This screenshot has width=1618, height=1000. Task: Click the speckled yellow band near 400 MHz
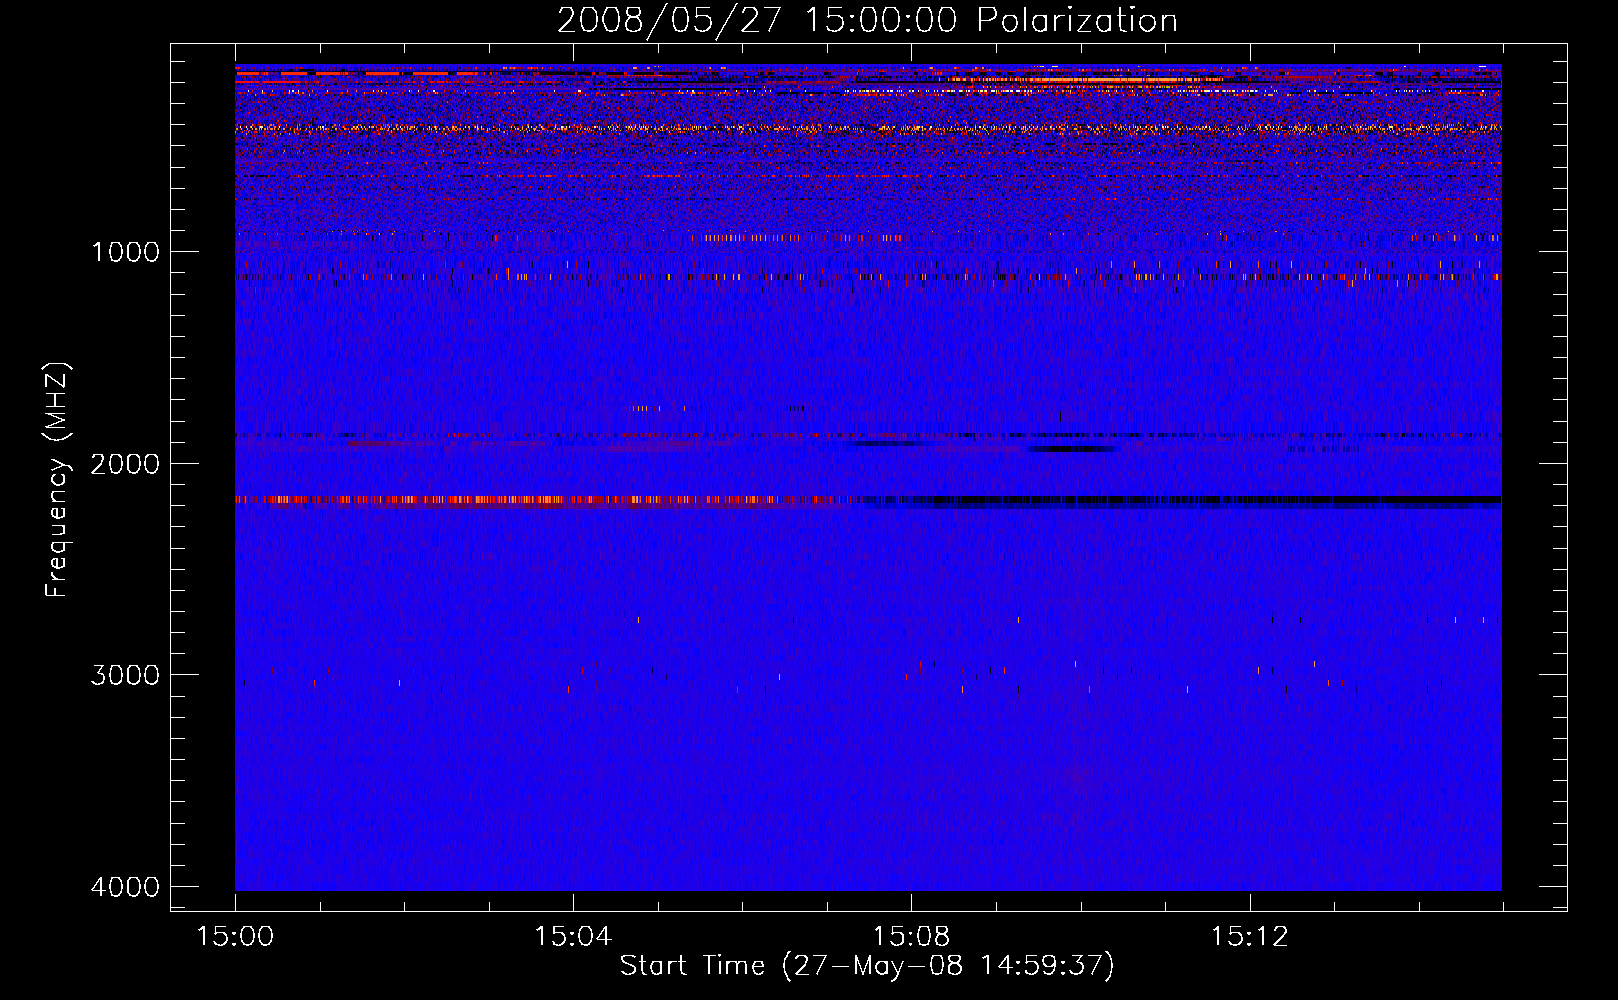coord(868,128)
